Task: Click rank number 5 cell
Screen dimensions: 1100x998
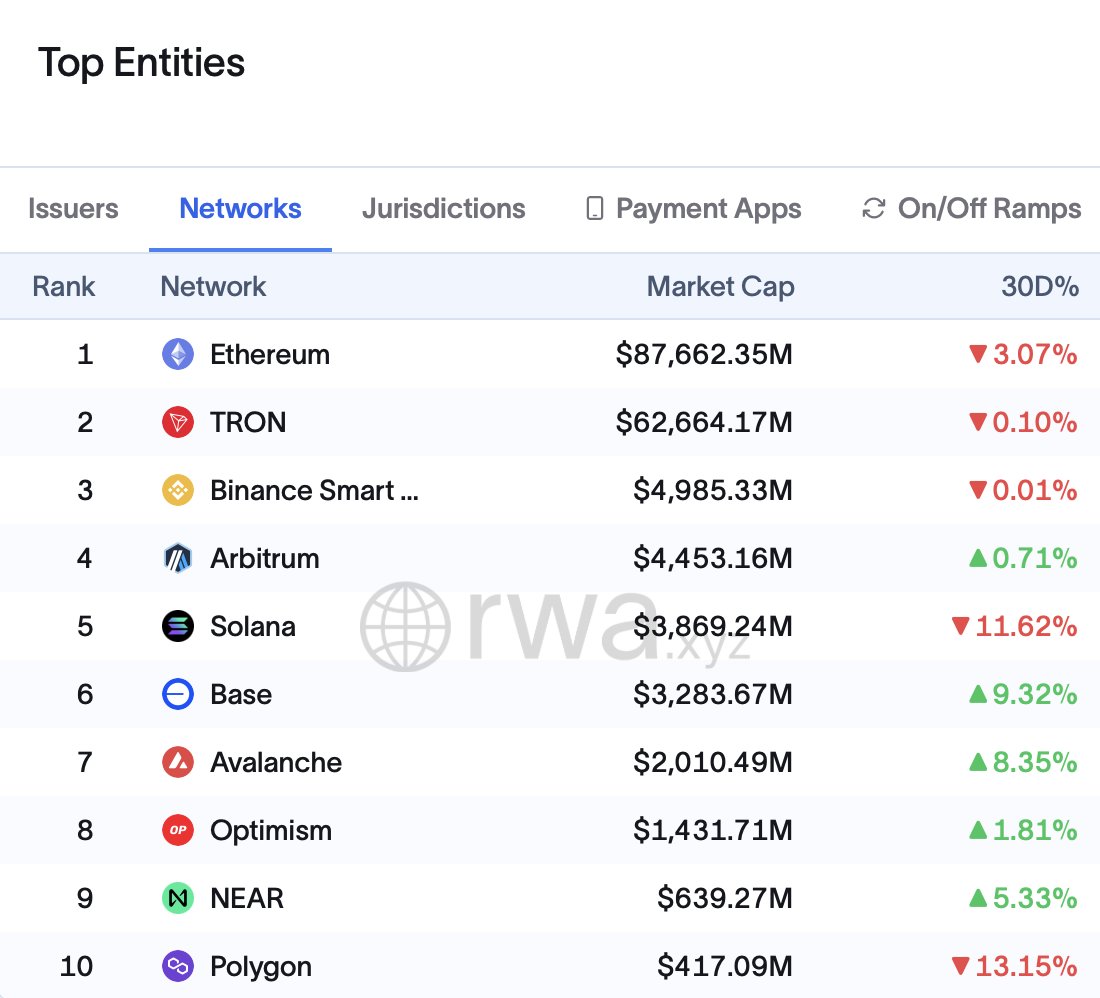Action: coord(85,626)
